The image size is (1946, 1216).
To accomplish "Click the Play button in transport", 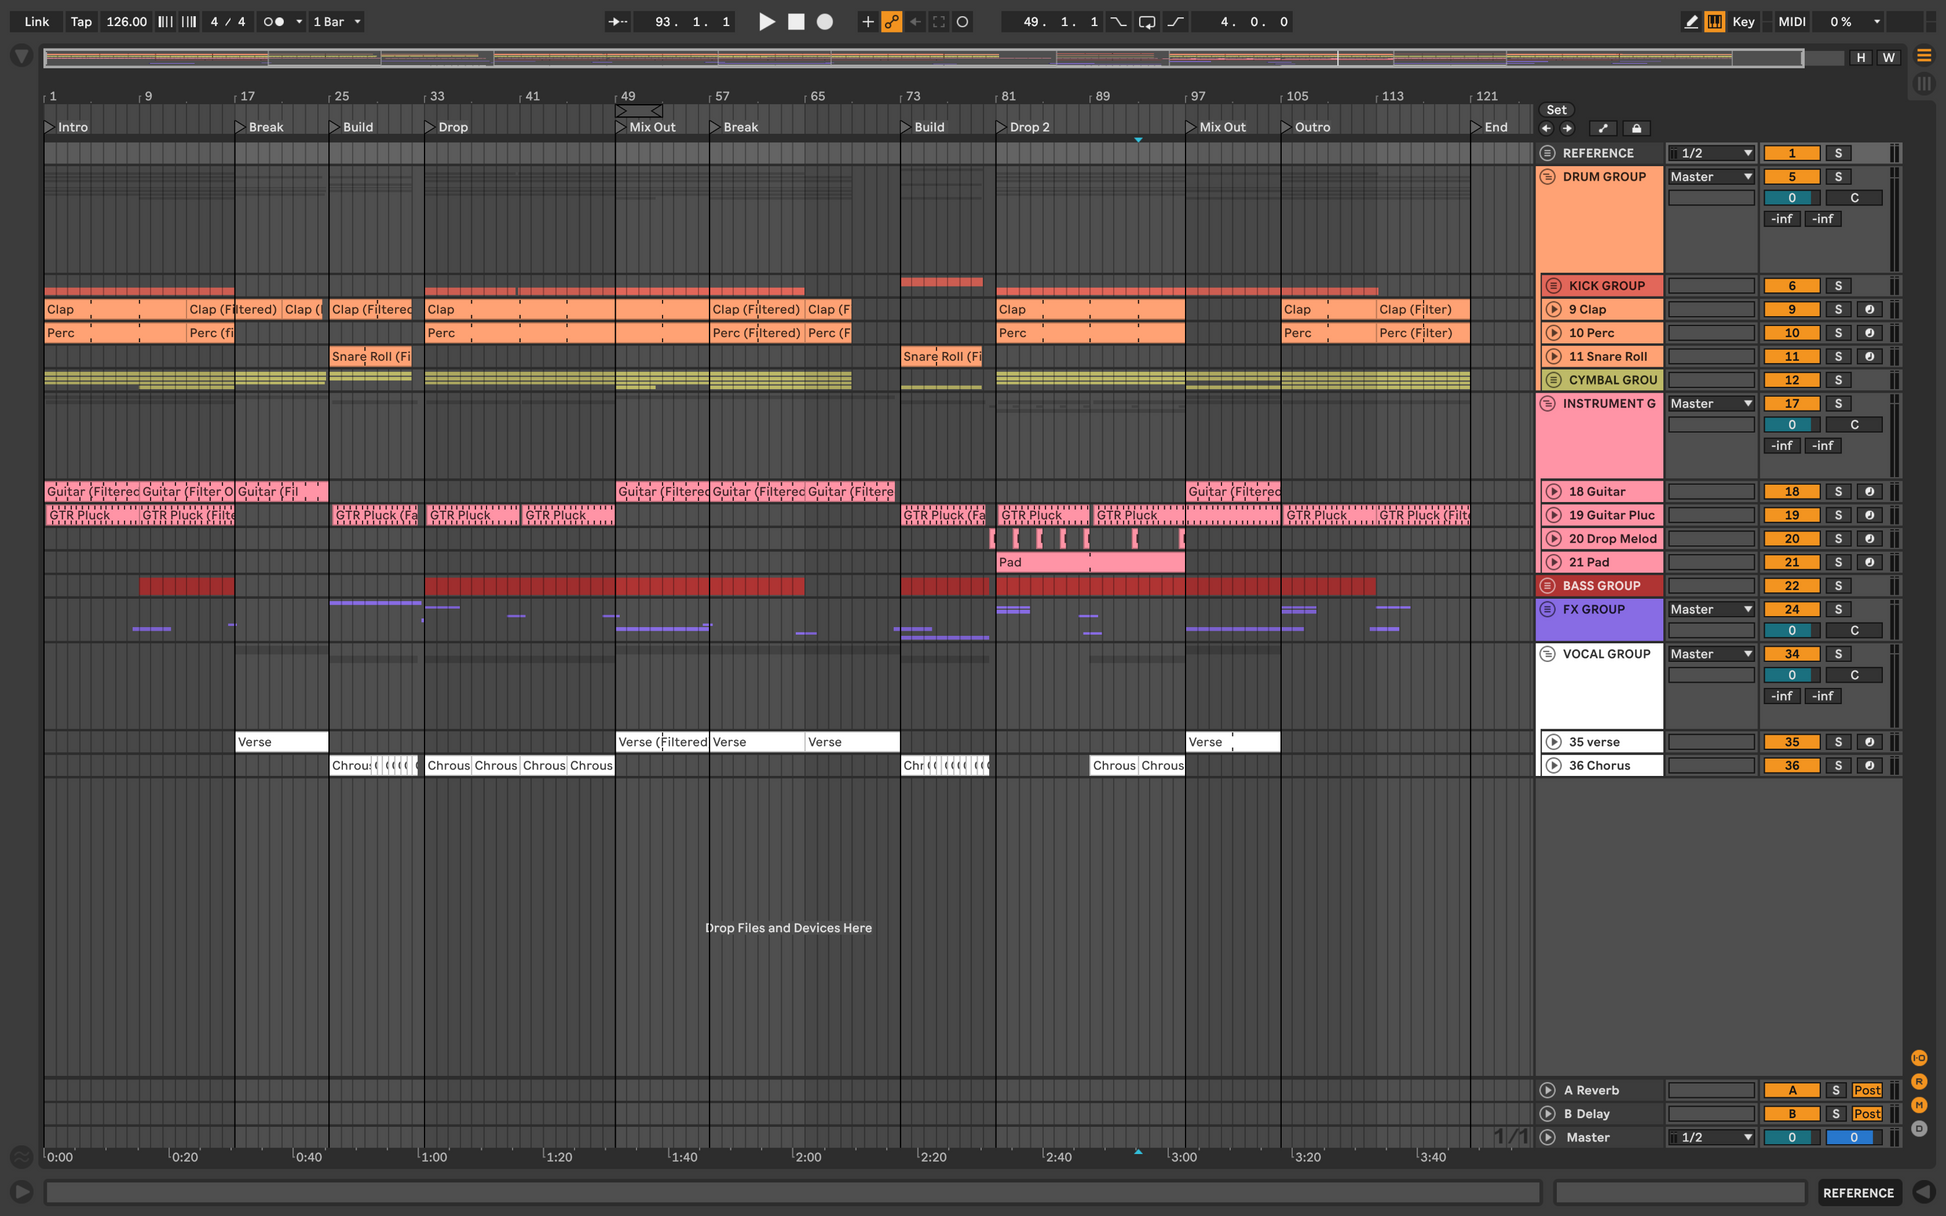I will (x=767, y=22).
